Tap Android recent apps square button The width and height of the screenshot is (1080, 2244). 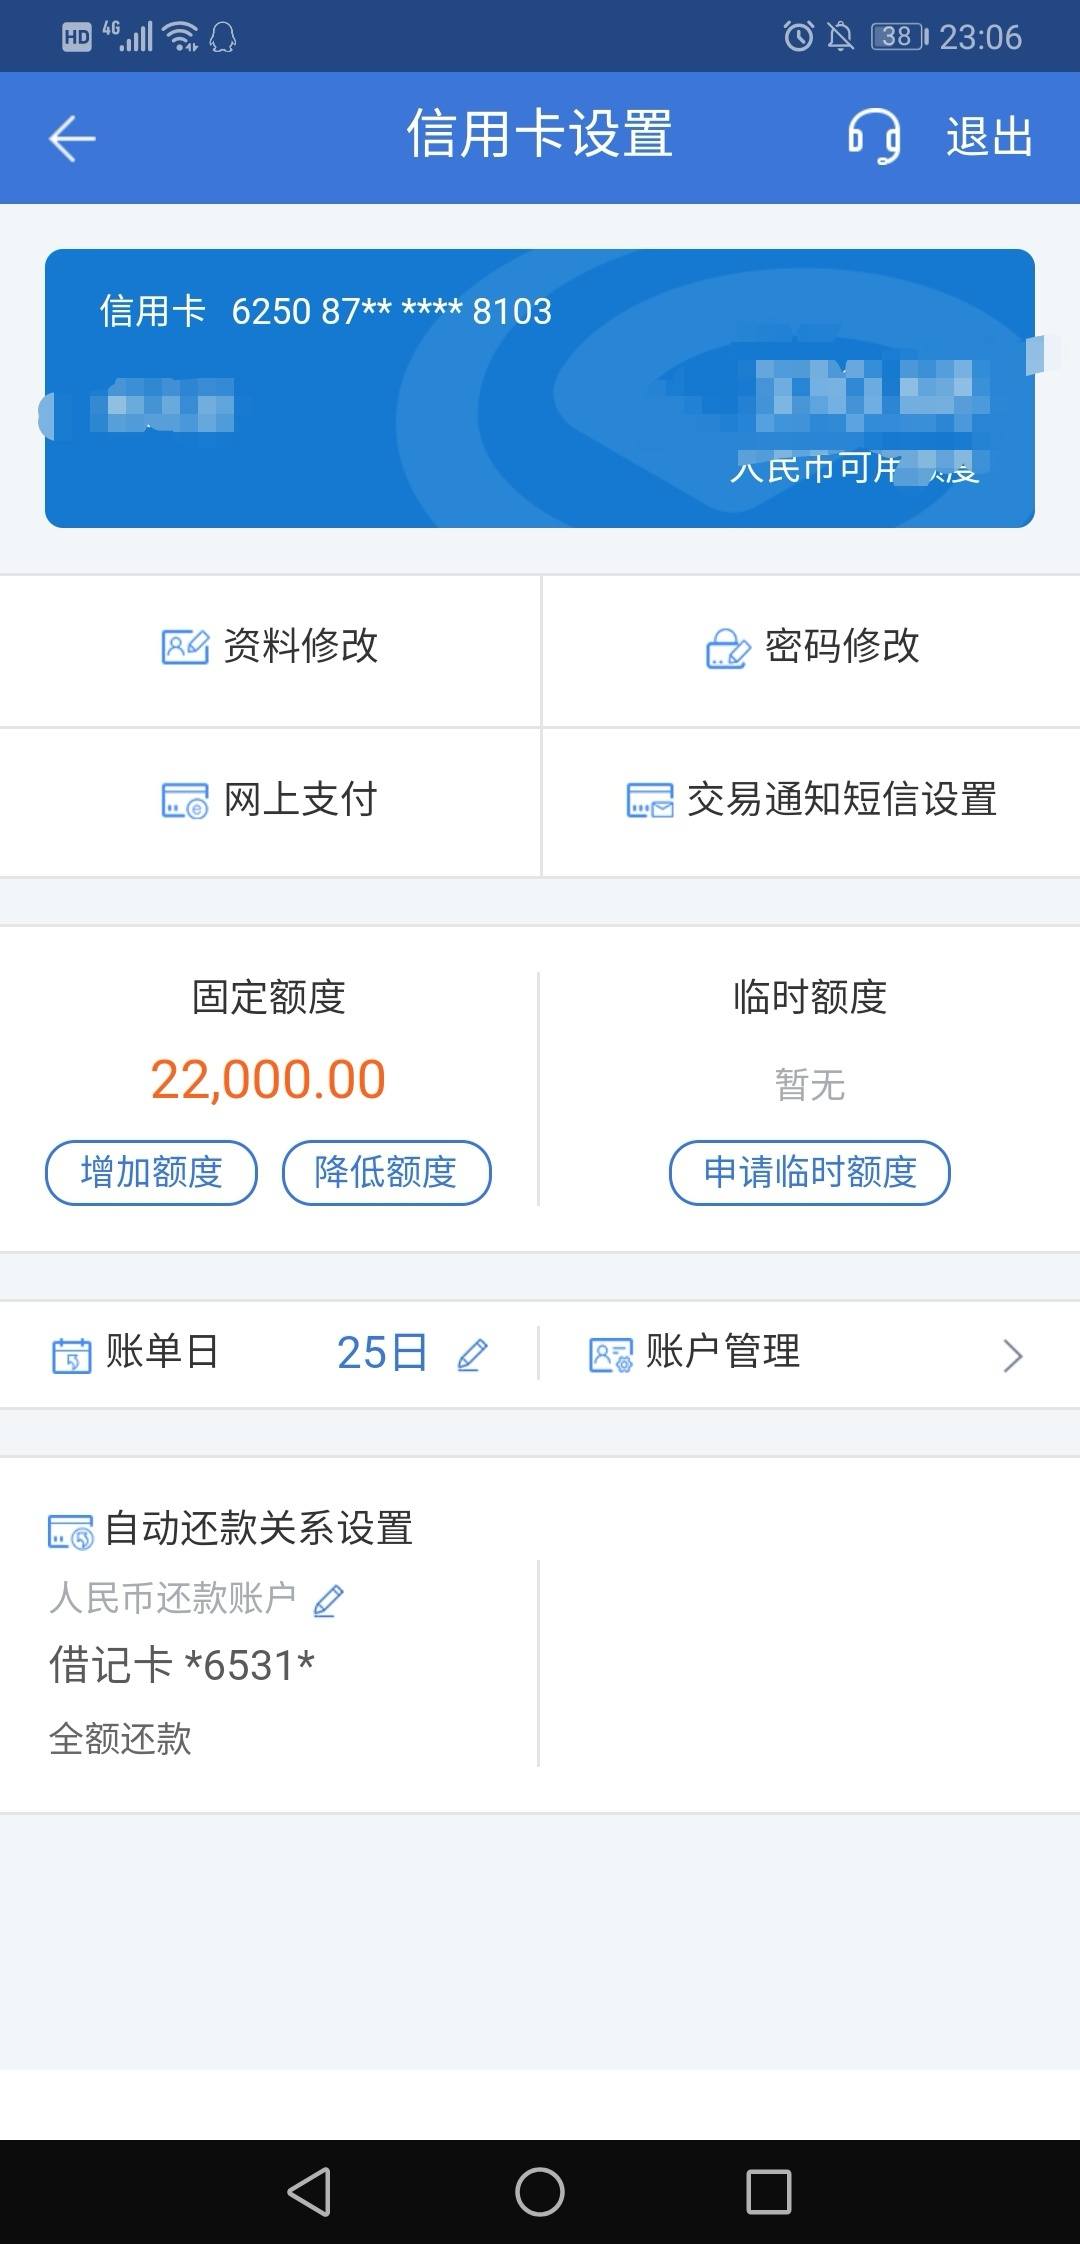[x=769, y=2192]
